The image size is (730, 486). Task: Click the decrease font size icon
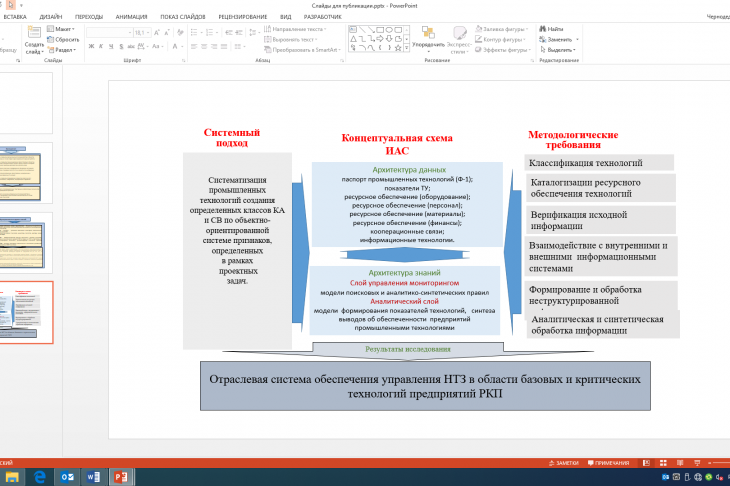(167, 33)
